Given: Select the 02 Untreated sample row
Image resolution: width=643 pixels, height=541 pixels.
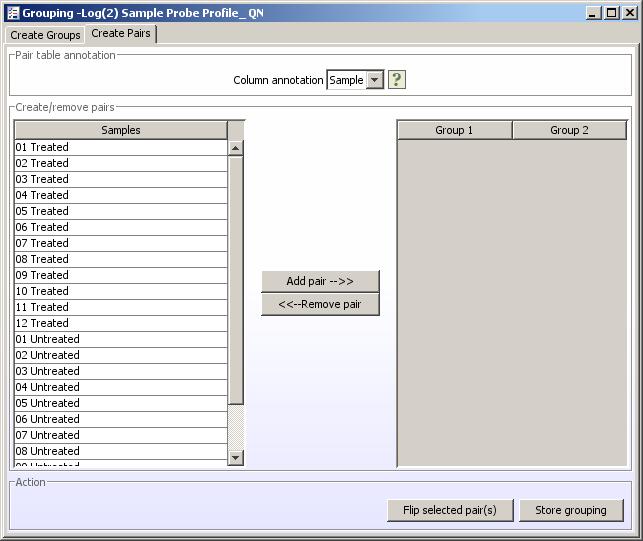Looking at the screenshot, I should click(121, 355).
